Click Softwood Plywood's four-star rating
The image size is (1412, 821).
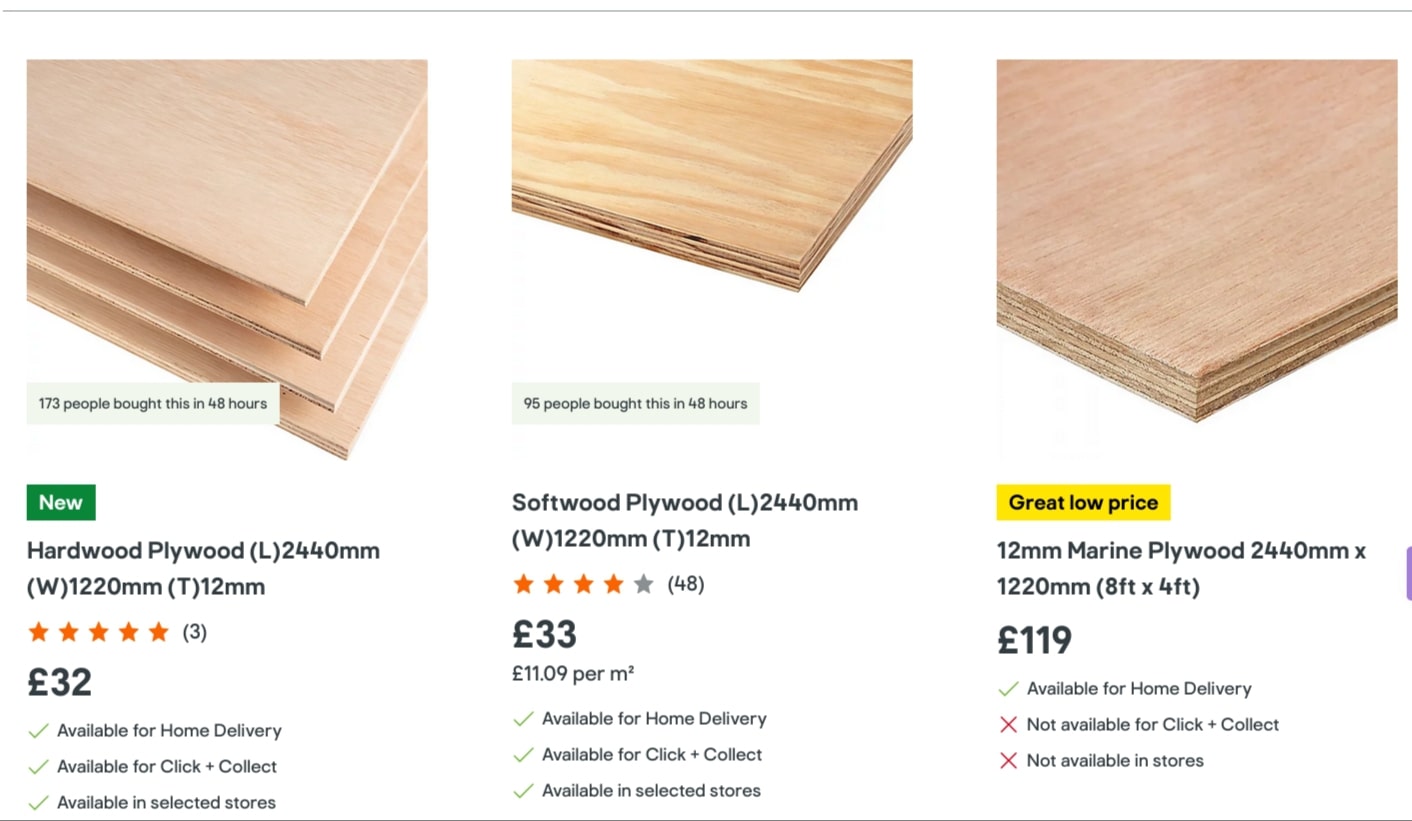point(583,584)
